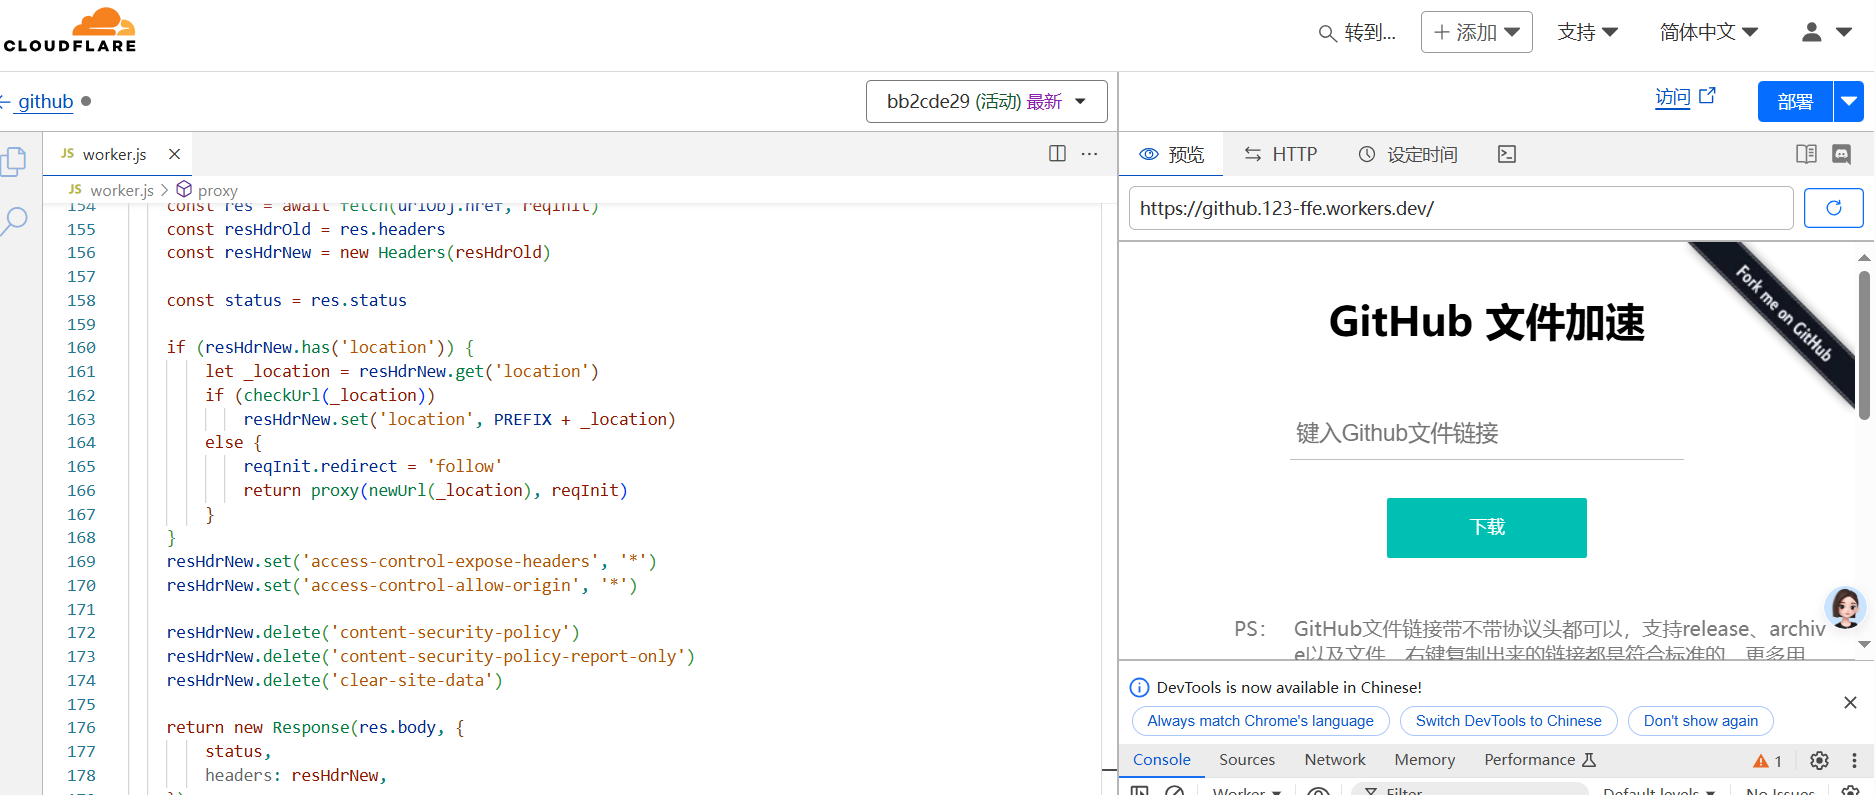Click line number 176 in gutter
This screenshot has width=1876, height=795.
coord(81,728)
